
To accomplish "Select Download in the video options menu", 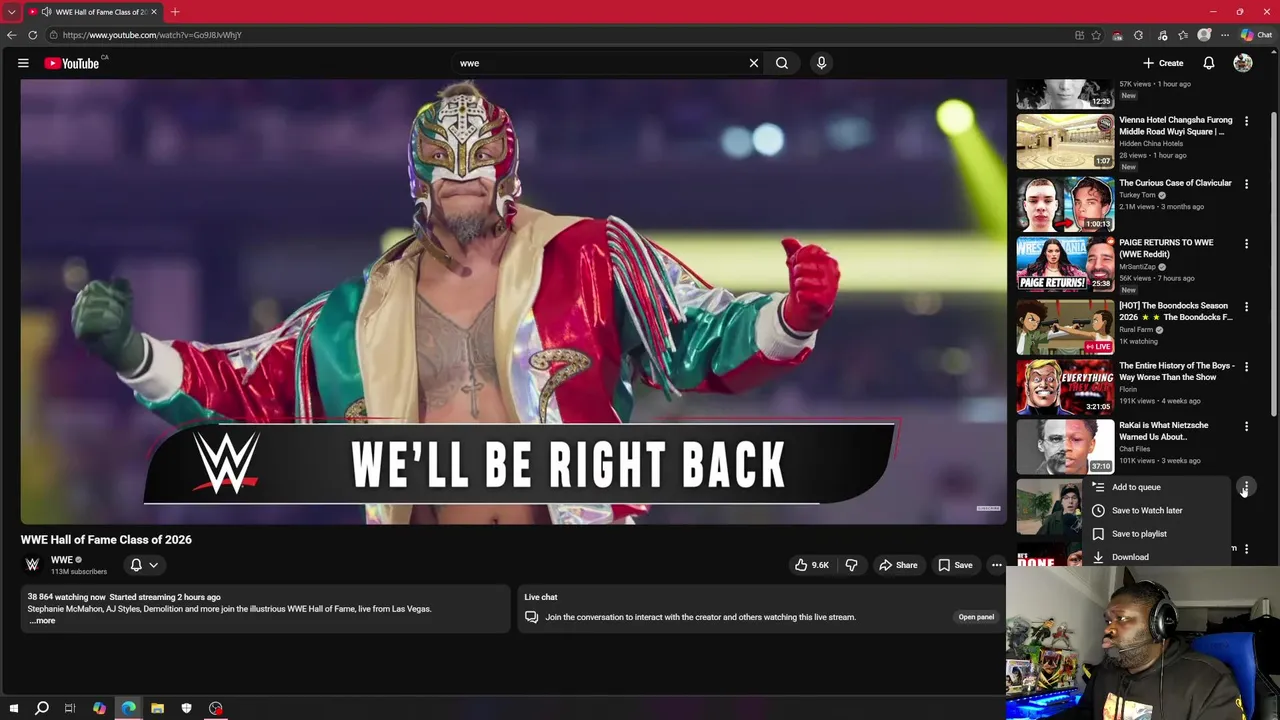I will (x=1156, y=557).
